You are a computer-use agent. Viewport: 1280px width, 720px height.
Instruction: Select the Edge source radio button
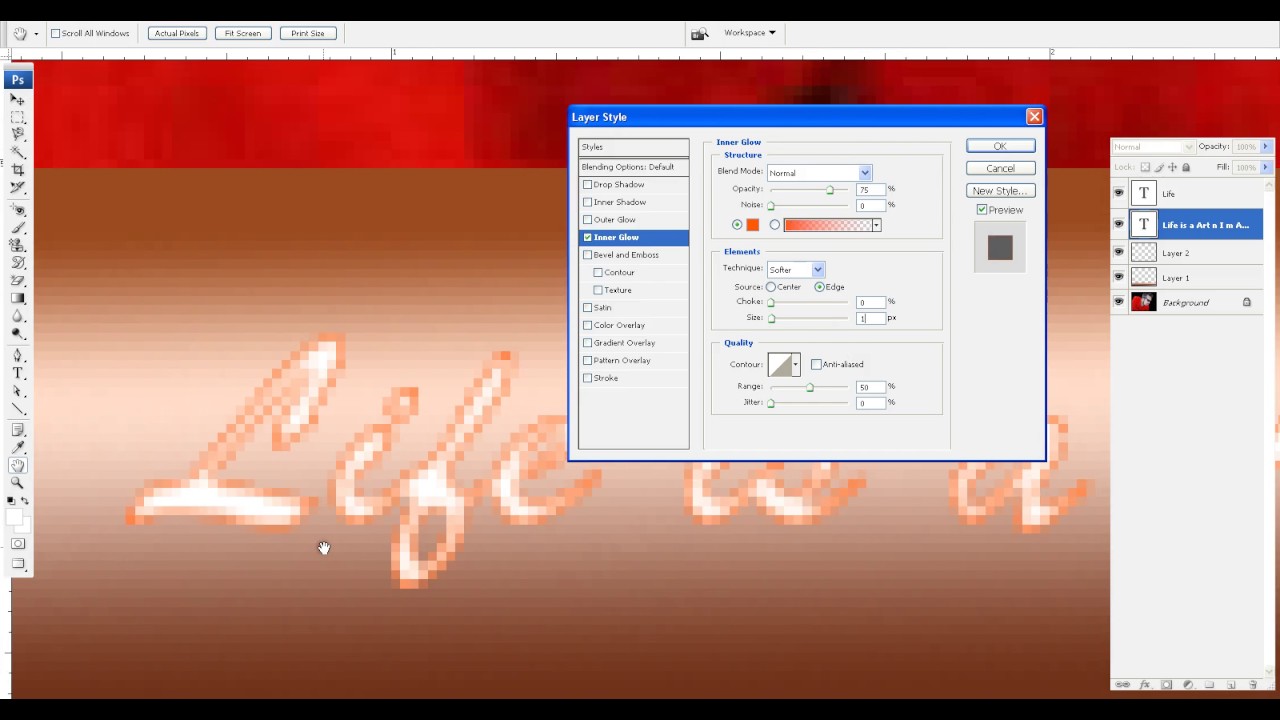click(x=820, y=287)
